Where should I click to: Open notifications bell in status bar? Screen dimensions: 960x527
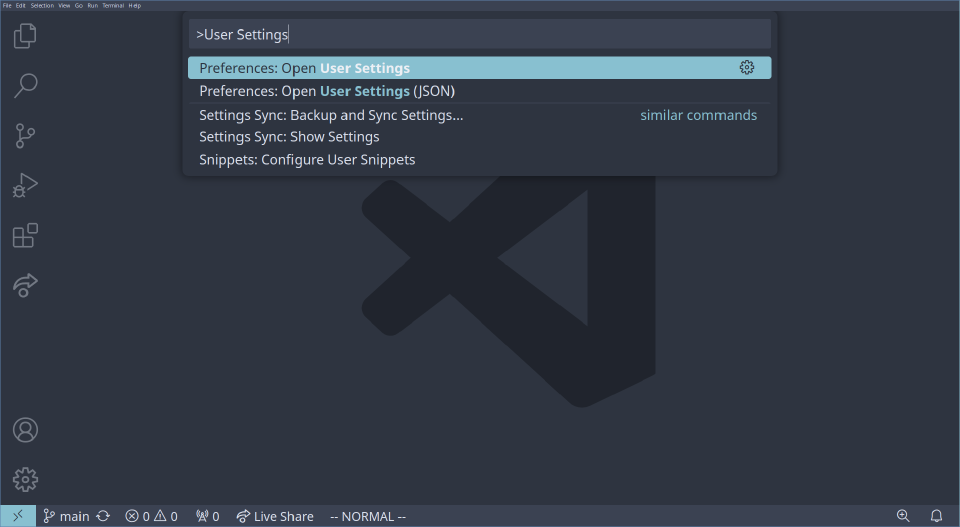pos(936,516)
